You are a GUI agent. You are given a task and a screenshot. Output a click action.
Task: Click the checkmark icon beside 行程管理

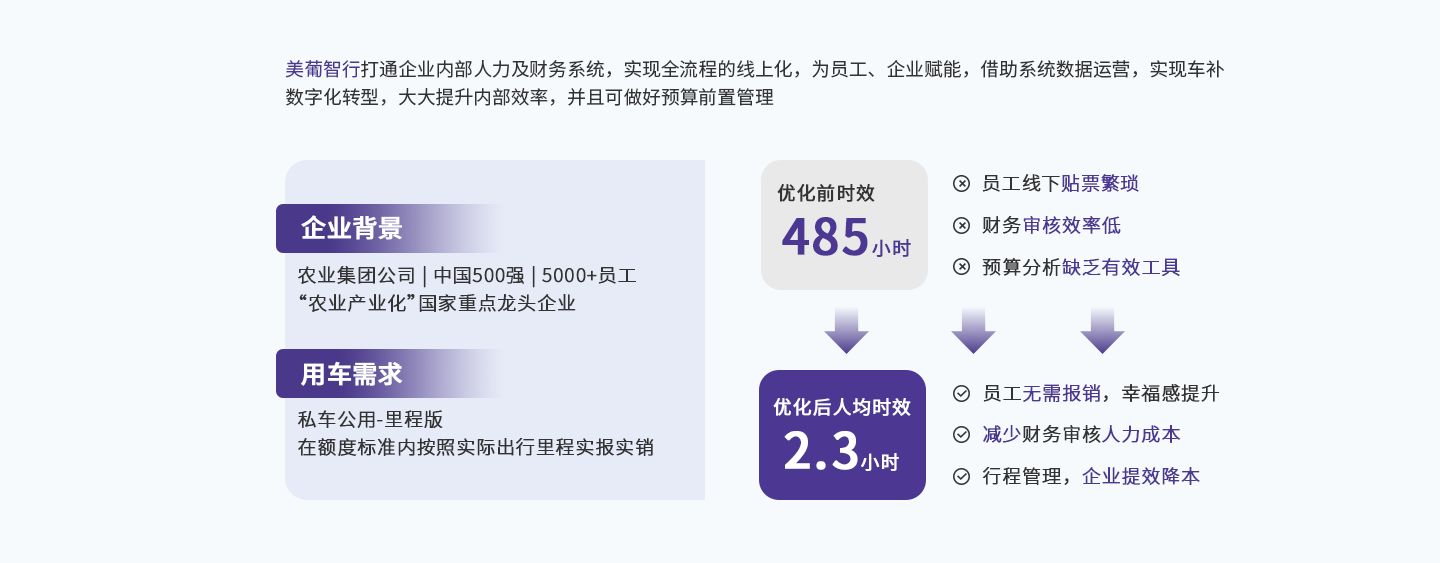click(x=961, y=476)
